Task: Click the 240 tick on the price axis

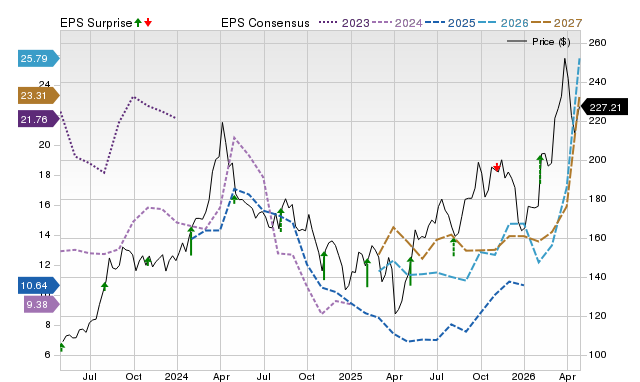Action: [x=597, y=82]
